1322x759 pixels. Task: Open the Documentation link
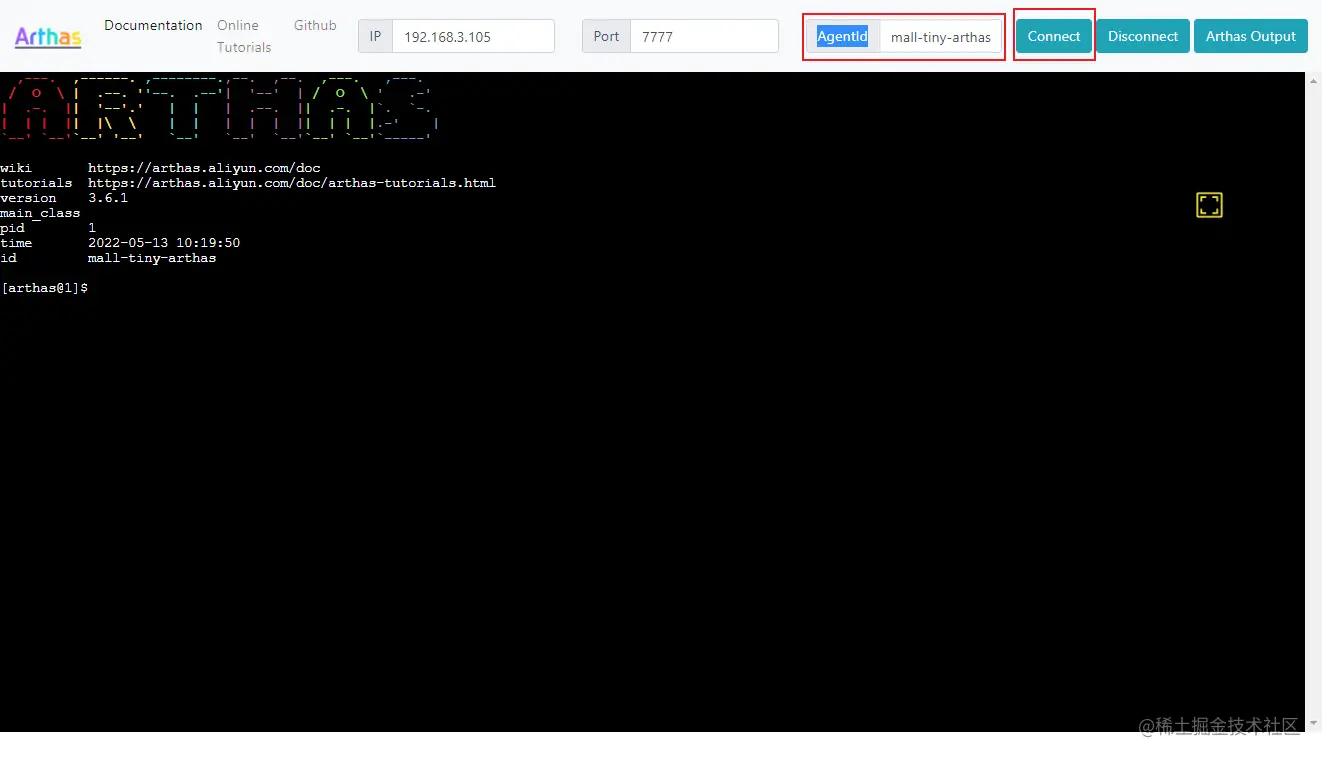coord(153,25)
